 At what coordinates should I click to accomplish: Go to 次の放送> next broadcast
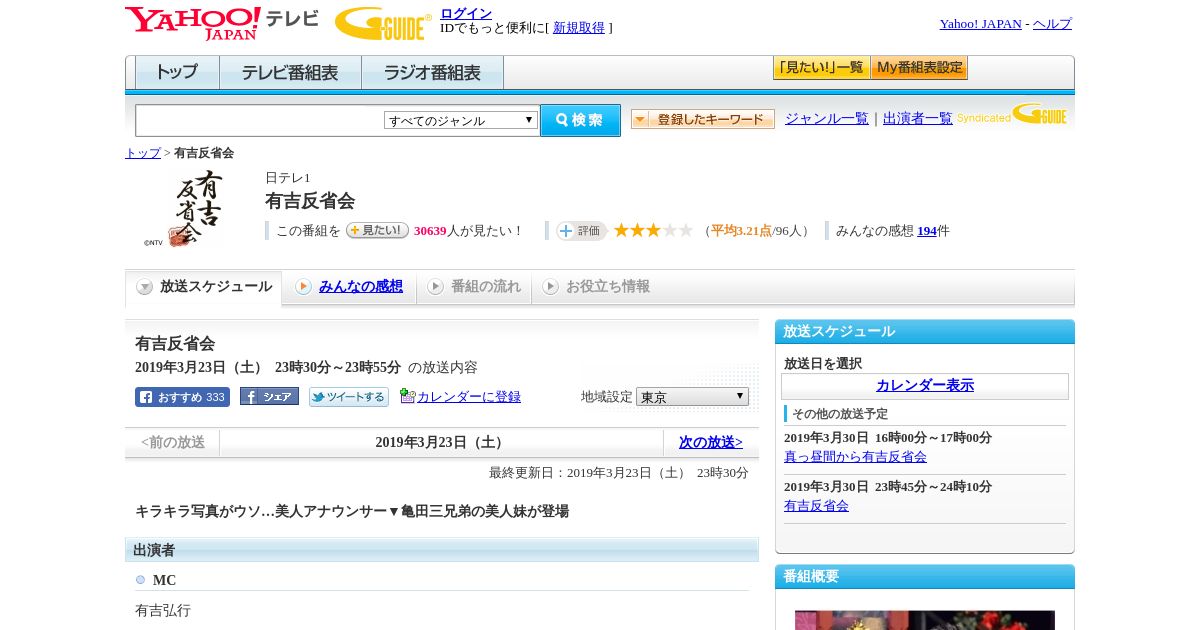click(x=711, y=442)
